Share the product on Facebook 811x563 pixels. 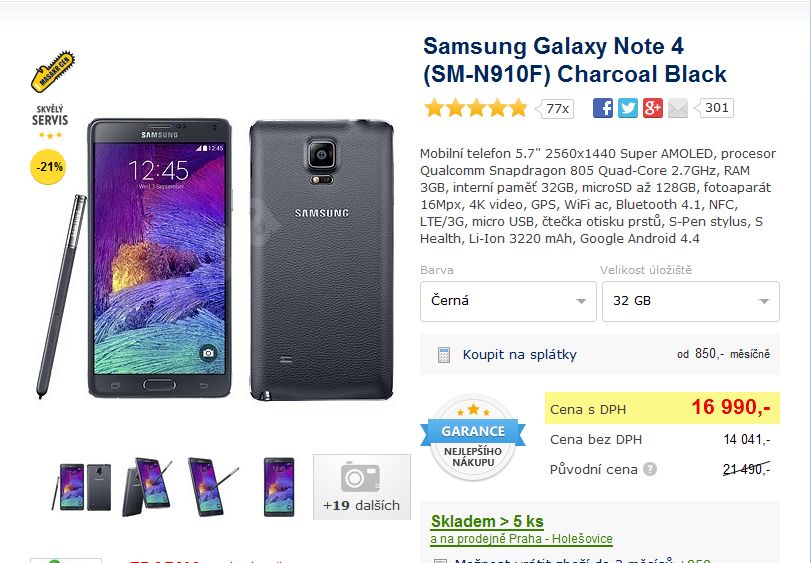pos(602,108)
